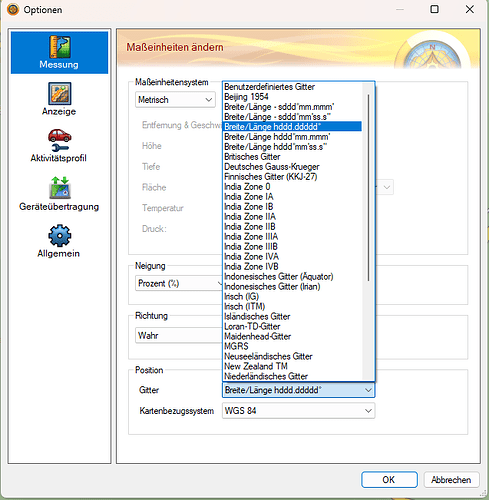Click the BaseCamp app icon in title bar
Screen dimensions: 489x500
click(x=13, y=9)
